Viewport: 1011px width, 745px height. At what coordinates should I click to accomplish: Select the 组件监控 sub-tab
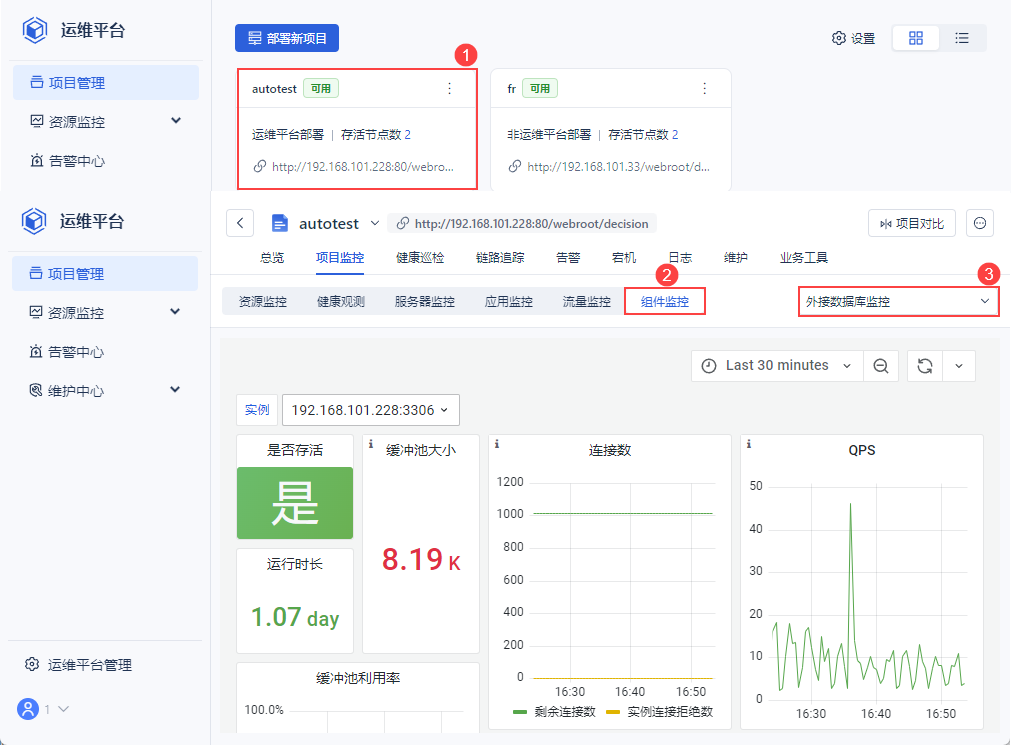pos(665,301)
